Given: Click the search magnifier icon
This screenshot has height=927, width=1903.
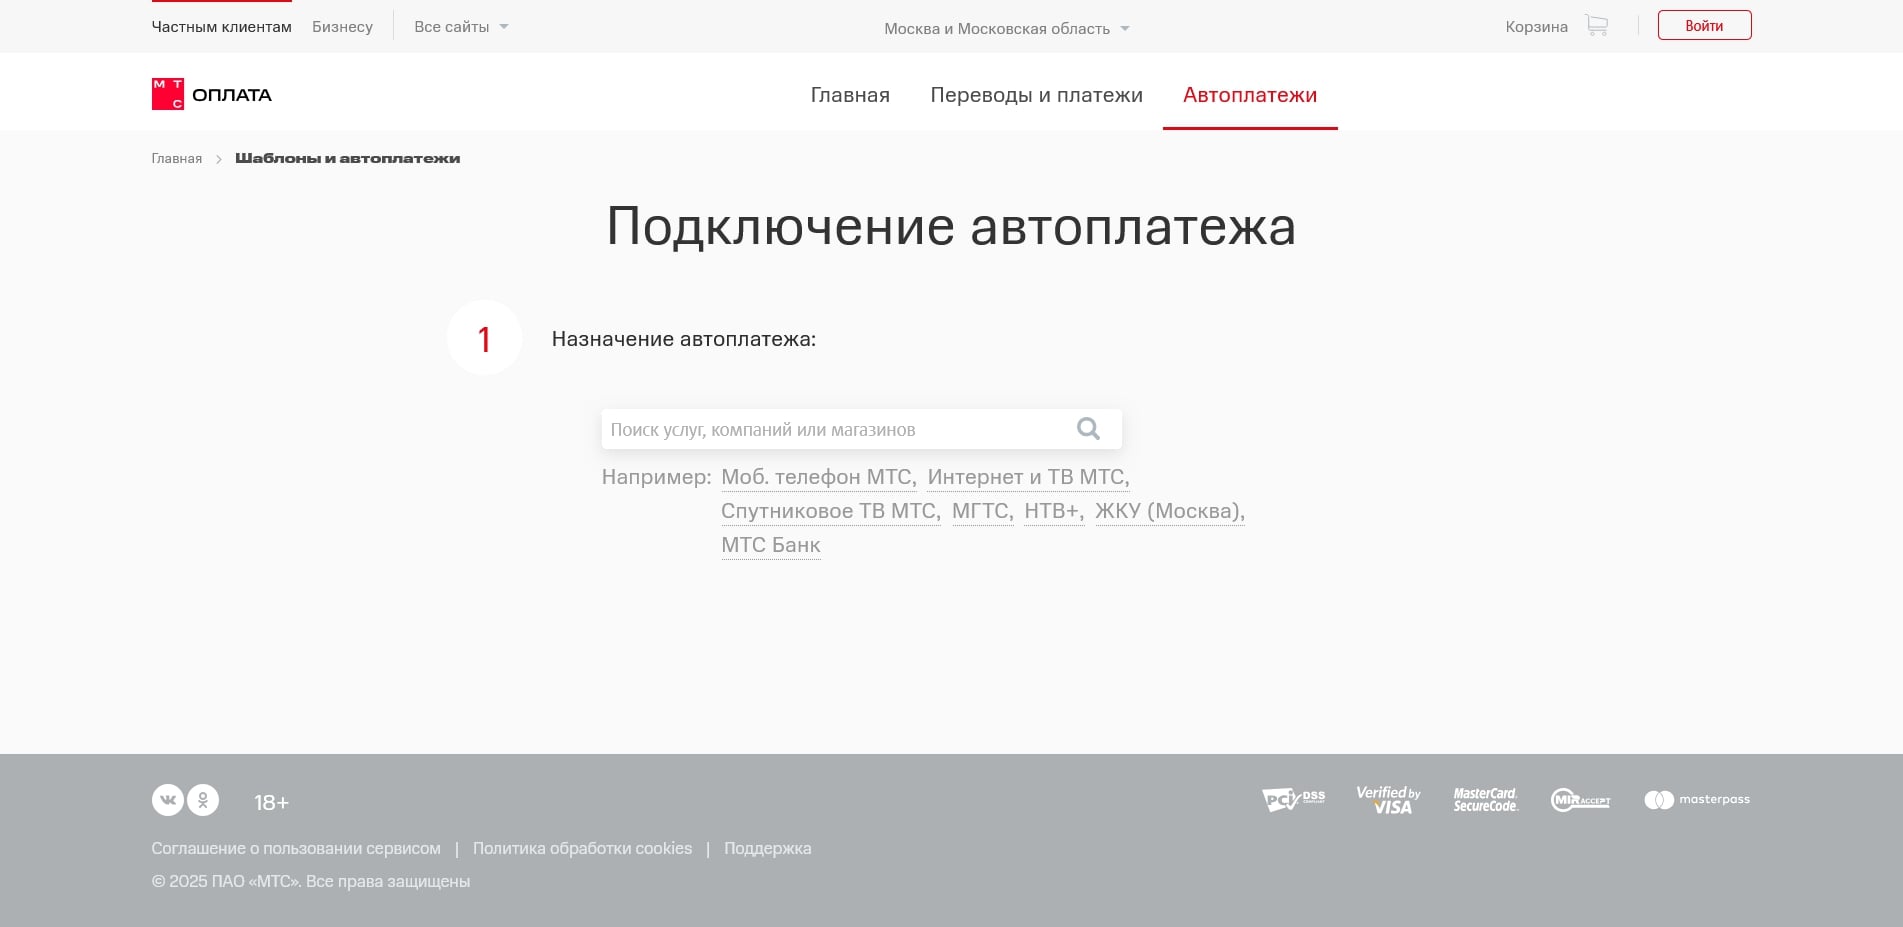Looking at the screenshot, I should [x=1088, y=428].
